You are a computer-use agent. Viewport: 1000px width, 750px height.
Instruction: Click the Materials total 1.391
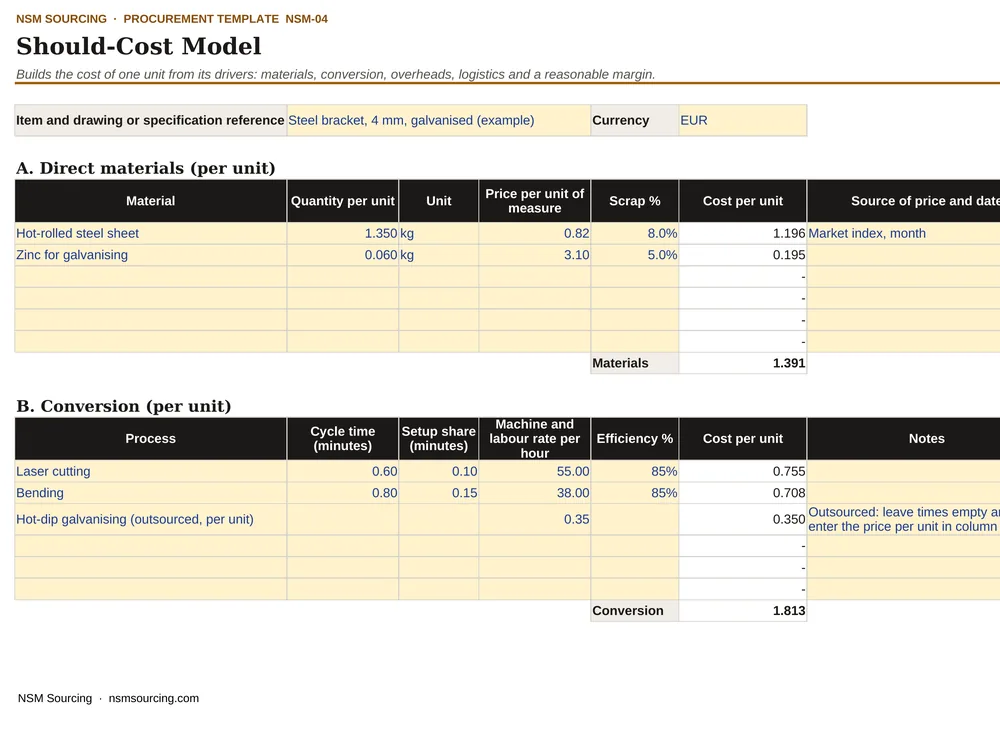pos(743,363)
